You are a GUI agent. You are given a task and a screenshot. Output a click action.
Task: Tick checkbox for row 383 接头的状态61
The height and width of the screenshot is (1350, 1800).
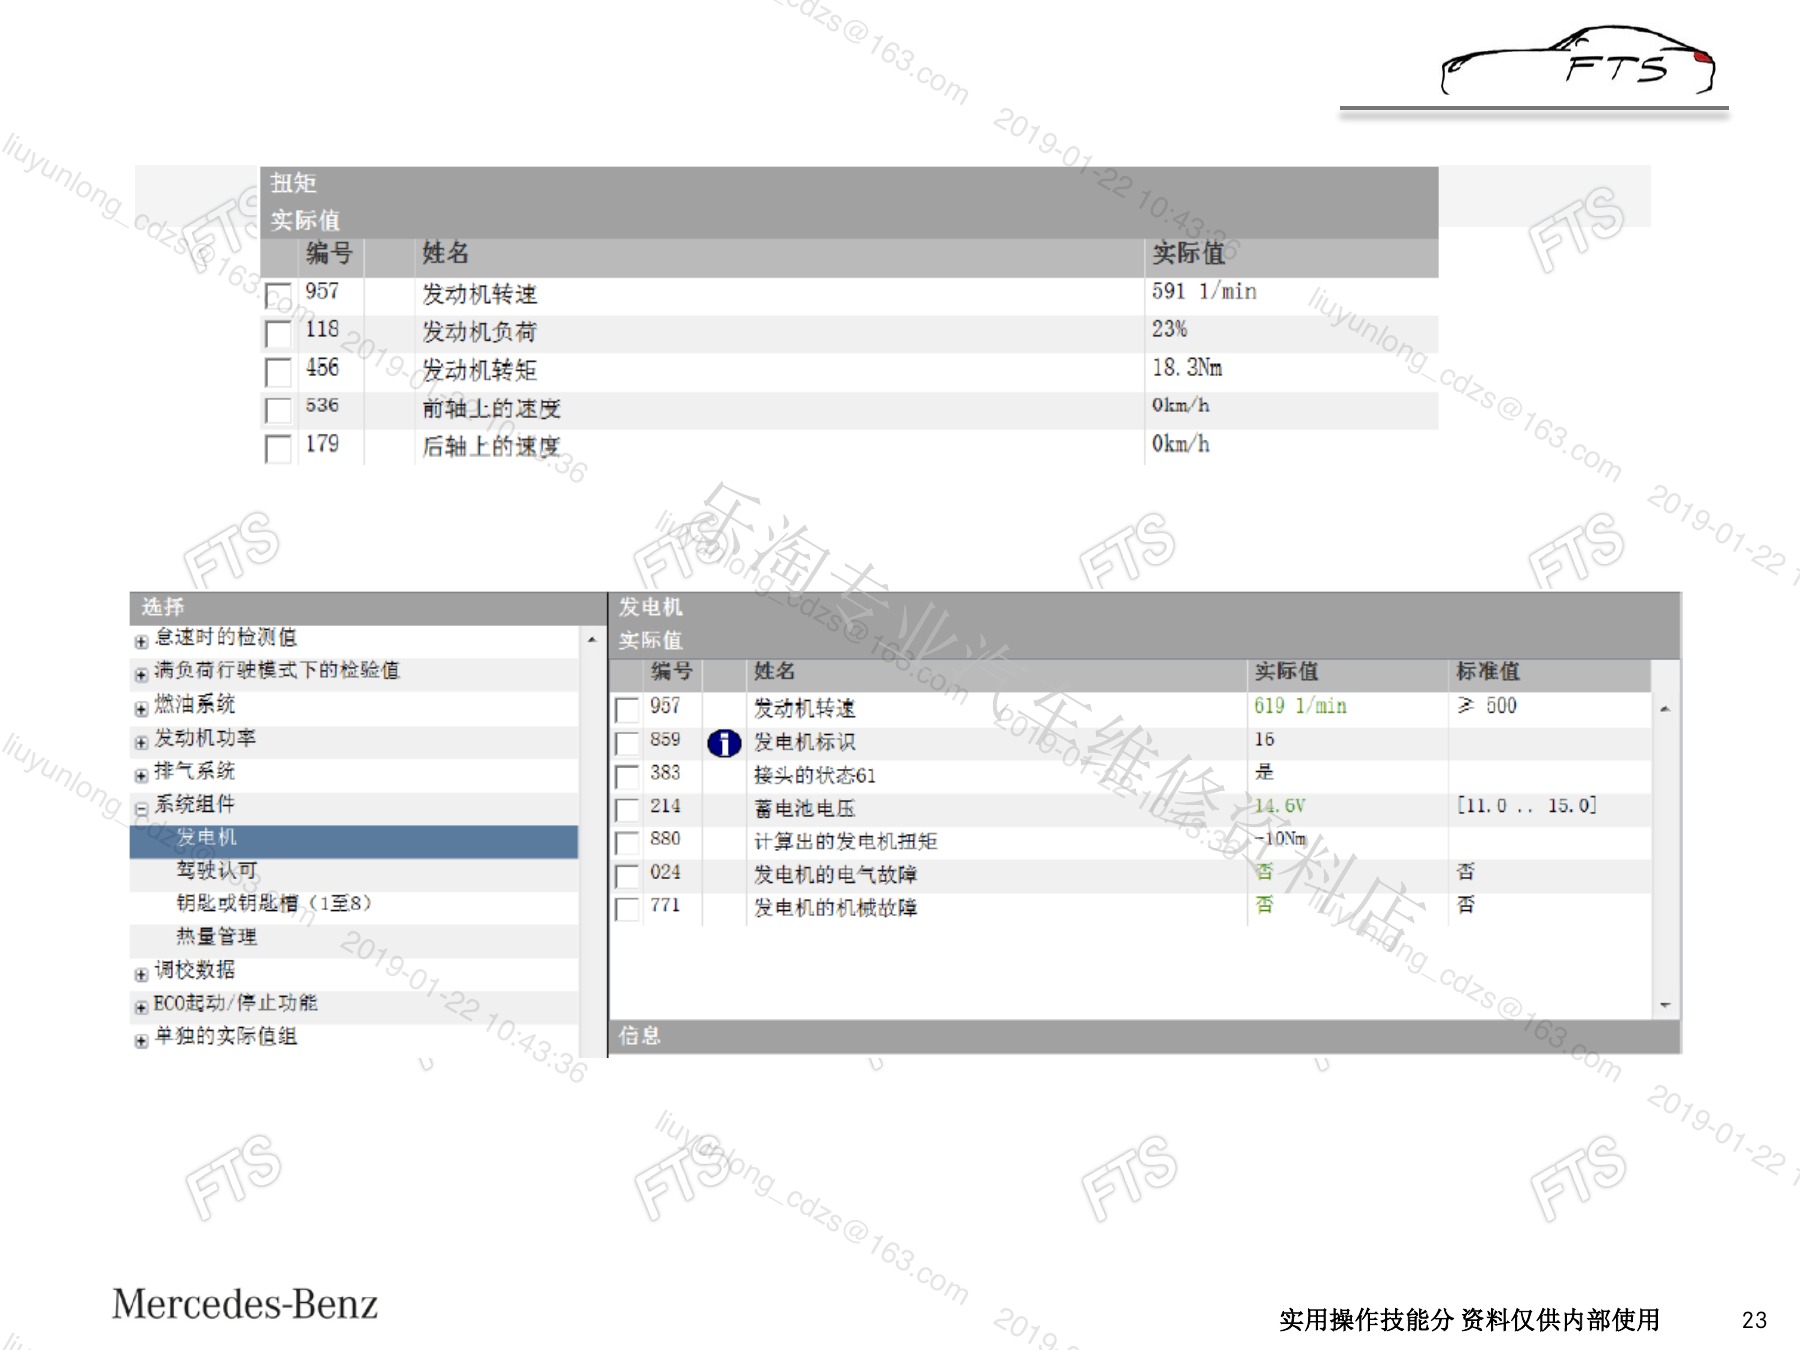pos(627,776)
